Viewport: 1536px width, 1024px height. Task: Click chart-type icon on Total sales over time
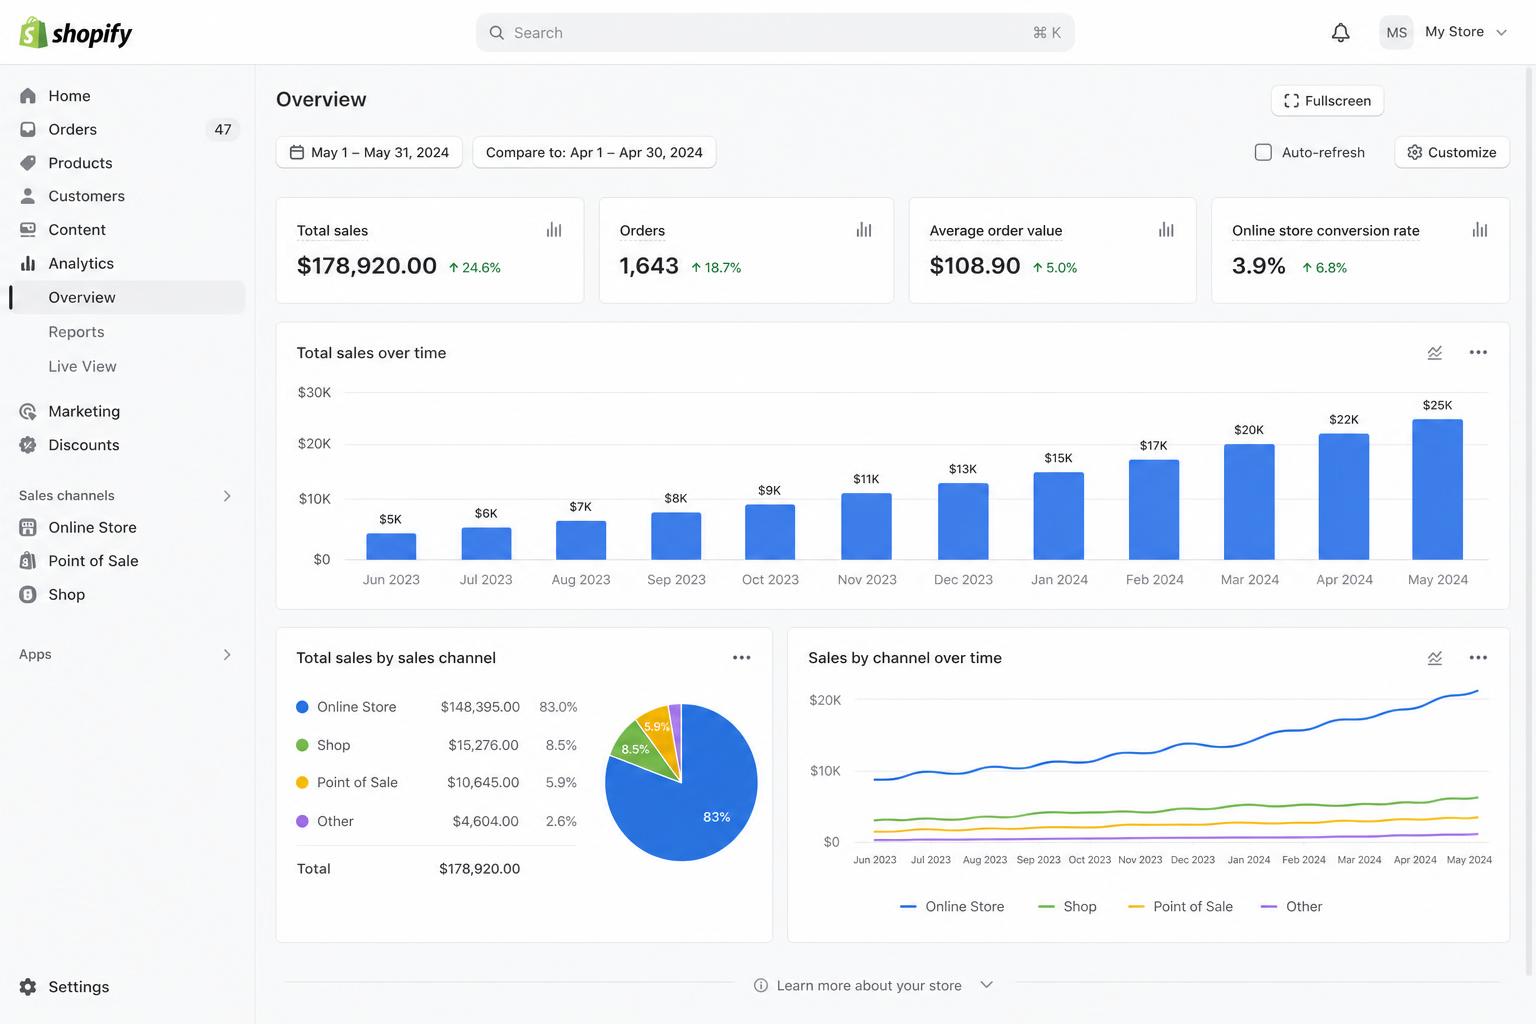[x=1435, y=353]
